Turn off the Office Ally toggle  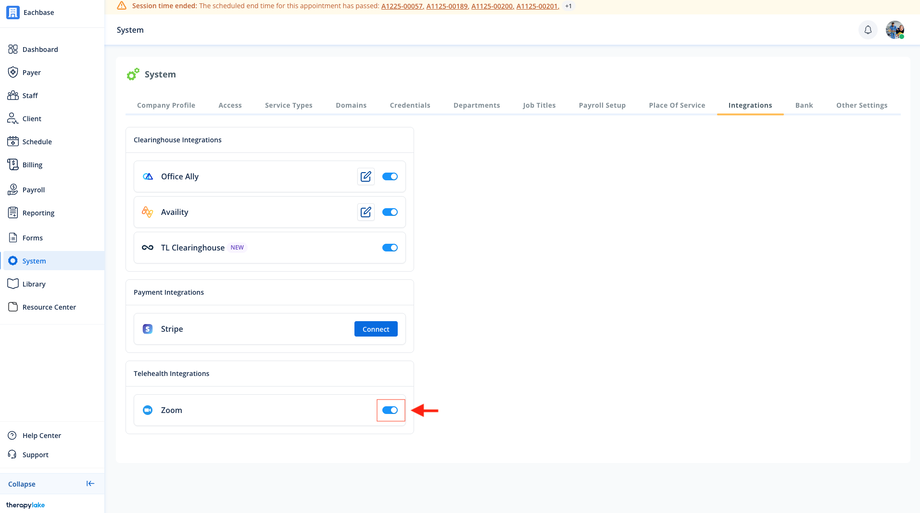(x=390, y=177)
